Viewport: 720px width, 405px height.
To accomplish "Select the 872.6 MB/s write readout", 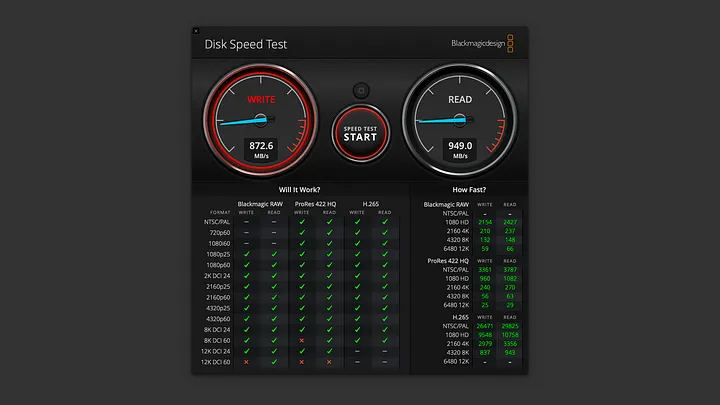I will [261, 150].
